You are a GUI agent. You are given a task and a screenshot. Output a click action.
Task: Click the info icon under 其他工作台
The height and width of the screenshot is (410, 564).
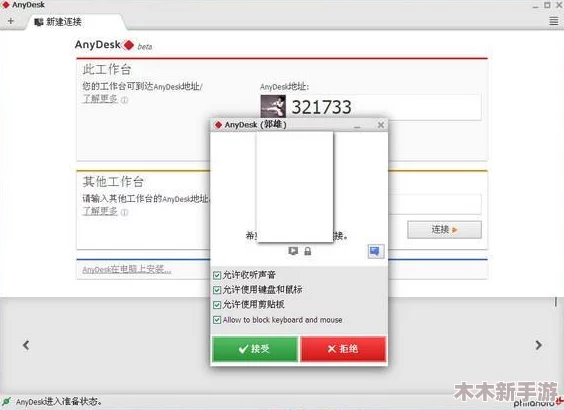pos(124,212)
